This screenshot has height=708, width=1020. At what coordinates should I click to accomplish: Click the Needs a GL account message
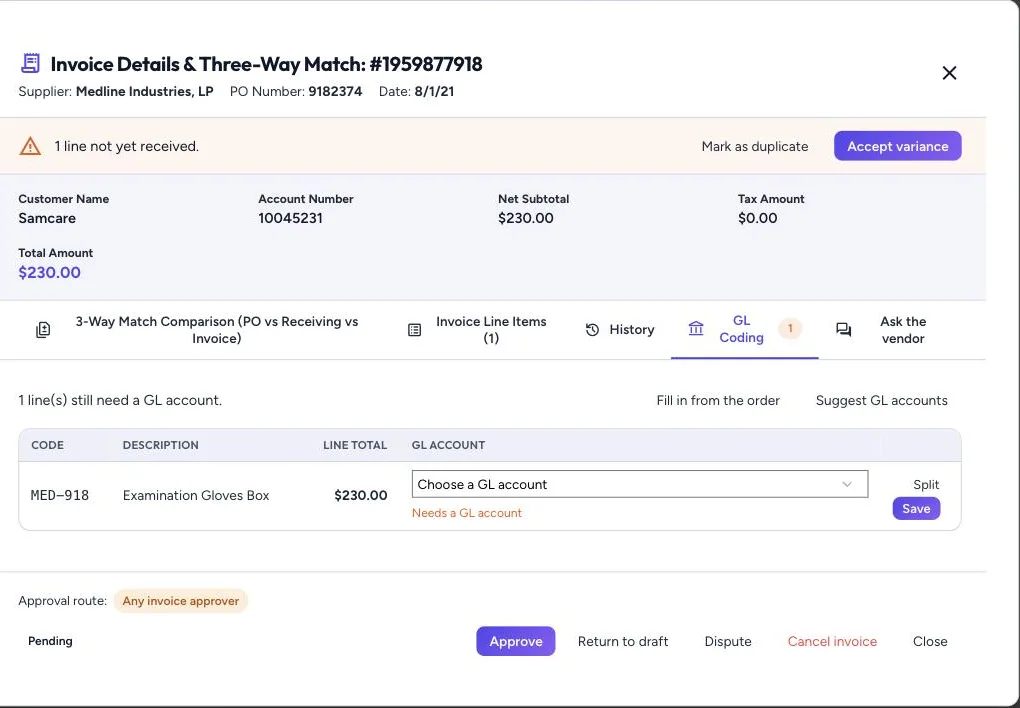pyautogui.click(x=466, y=513)
